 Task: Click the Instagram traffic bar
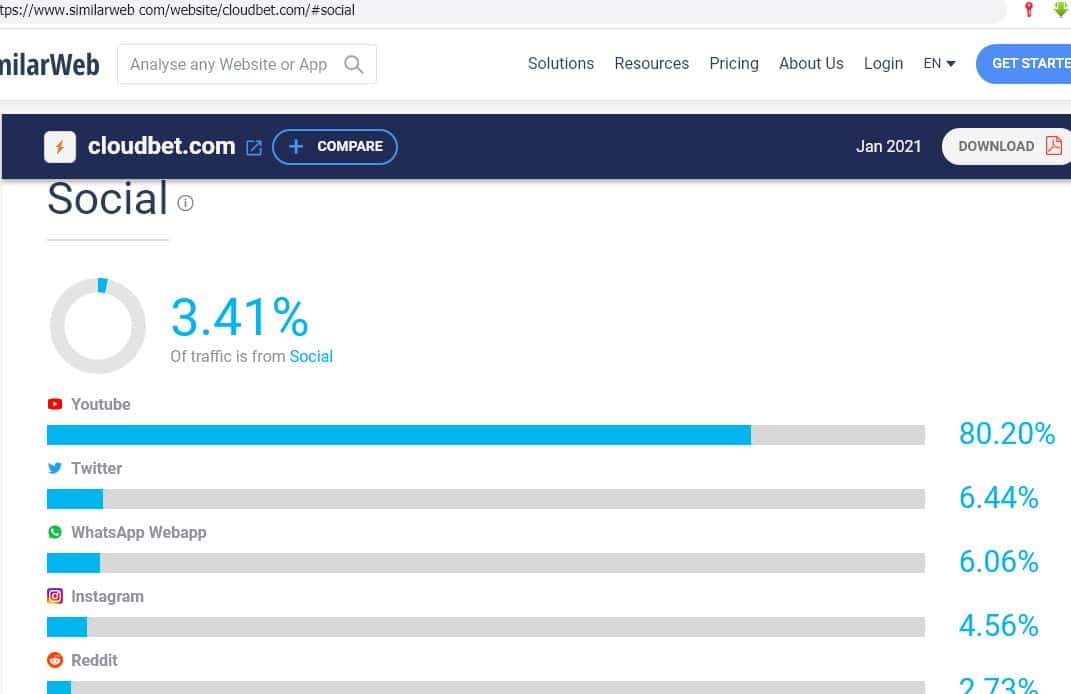point(486,627)
